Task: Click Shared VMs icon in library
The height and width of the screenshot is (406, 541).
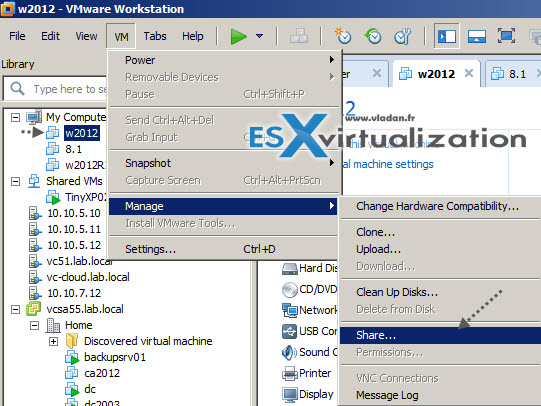Action: click(34, 181)
